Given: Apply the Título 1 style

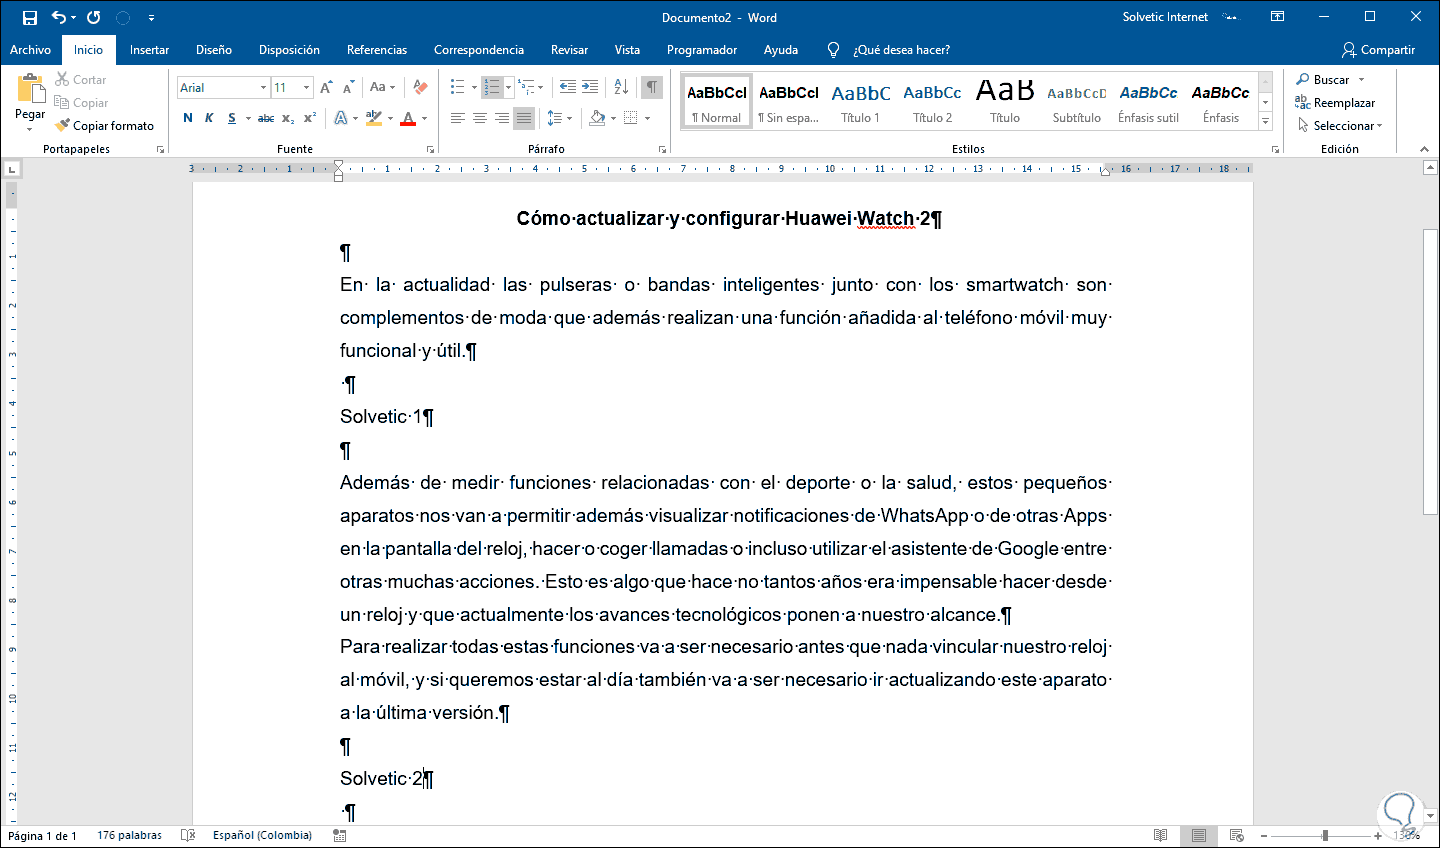Looking at the screenshot, I should (860, 102).
